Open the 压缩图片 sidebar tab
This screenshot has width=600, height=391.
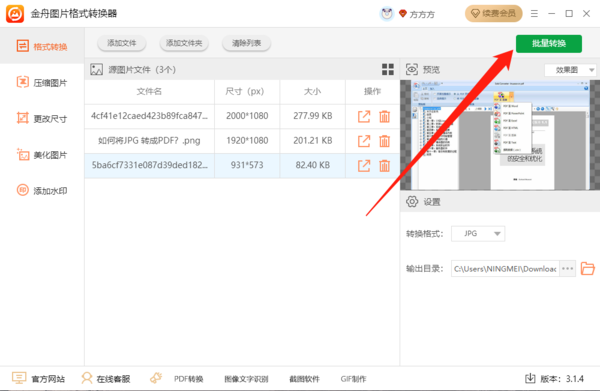(x=42, y=83)
